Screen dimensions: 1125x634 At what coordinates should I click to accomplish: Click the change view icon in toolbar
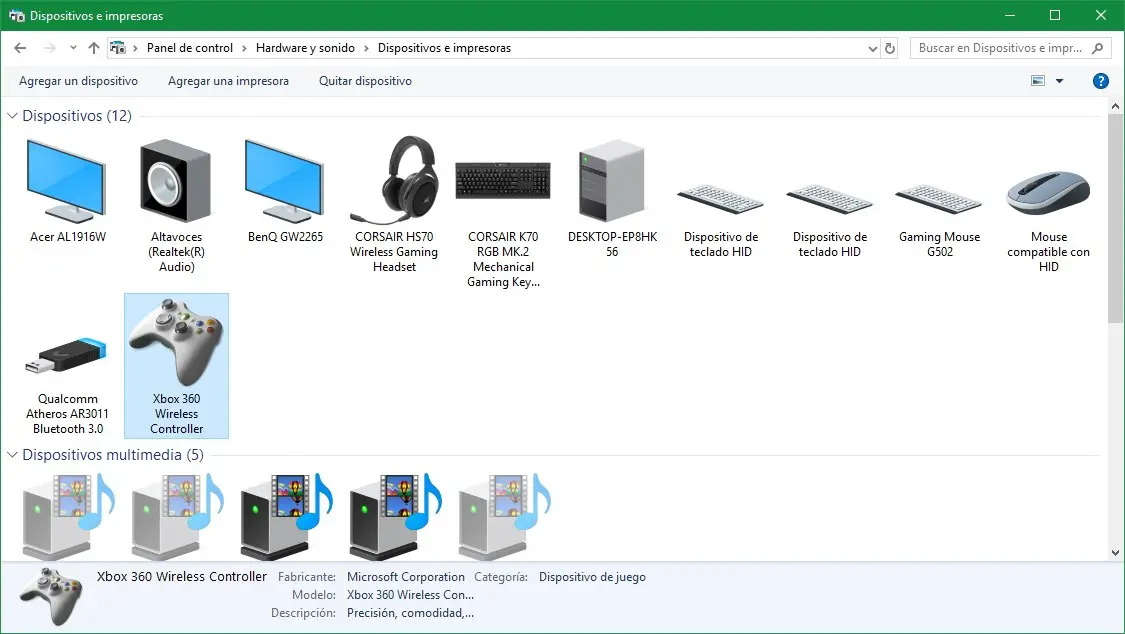(x=1037, y=81)
